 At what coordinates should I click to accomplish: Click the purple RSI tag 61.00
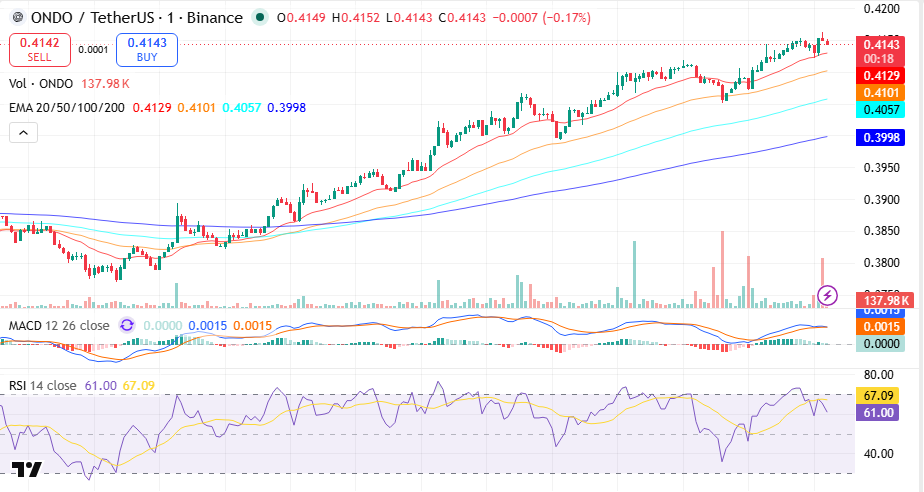(878, 412)
